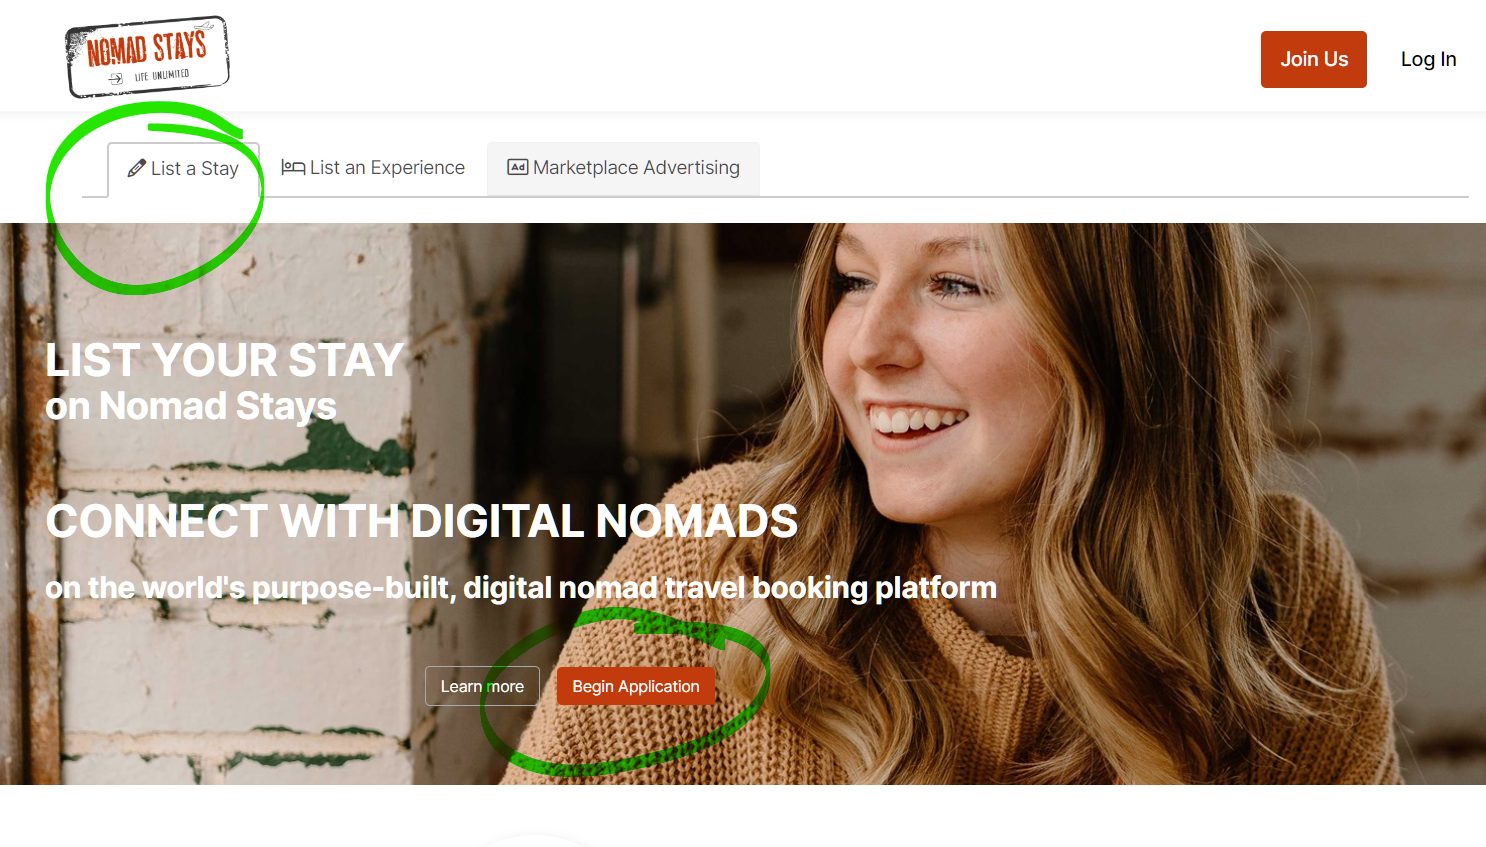Screen dimensions: 1486x847
Task: Click the Nomad Stays stamp logo
Action: pos(147,57)
